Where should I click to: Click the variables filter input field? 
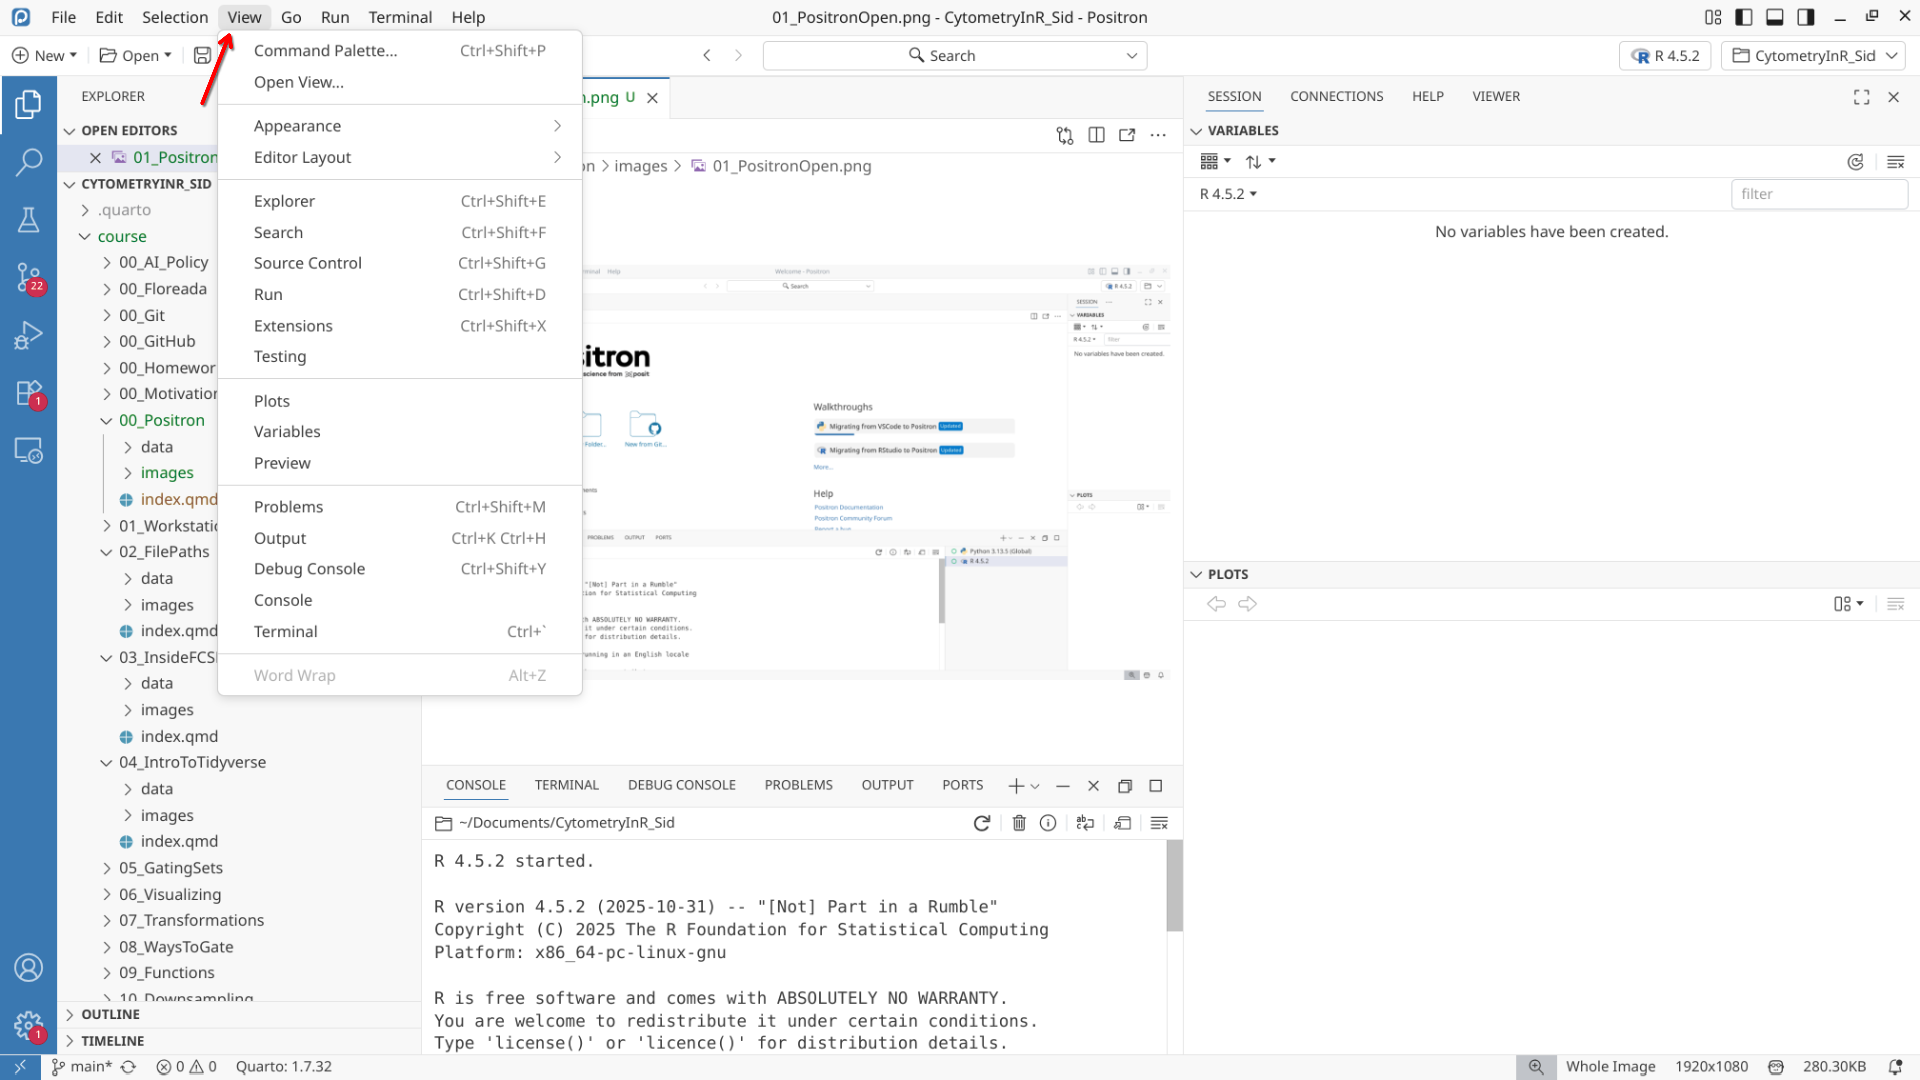(1818, 194)
